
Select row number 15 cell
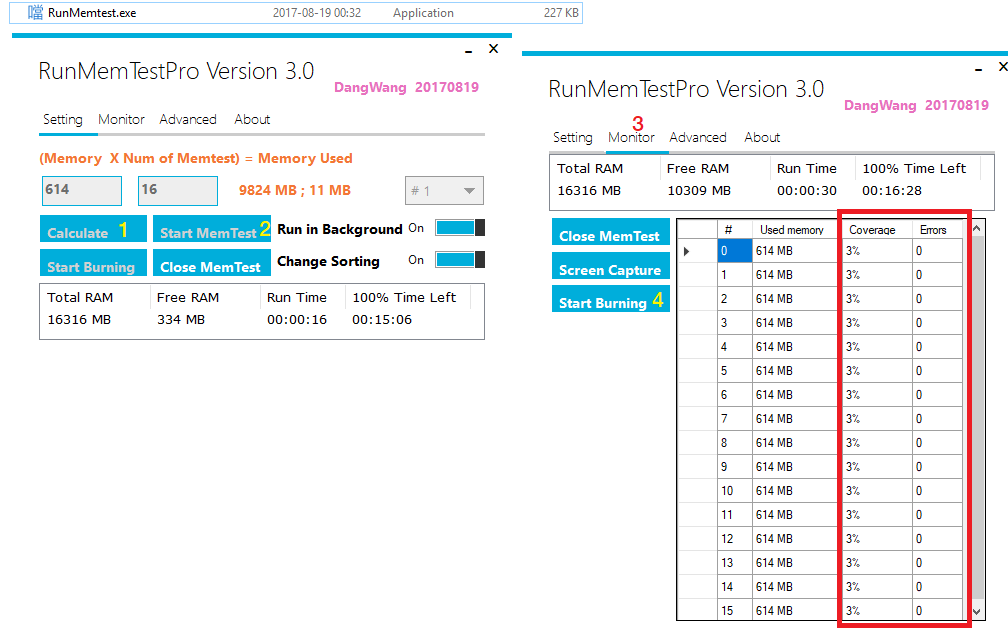[734, 611]
